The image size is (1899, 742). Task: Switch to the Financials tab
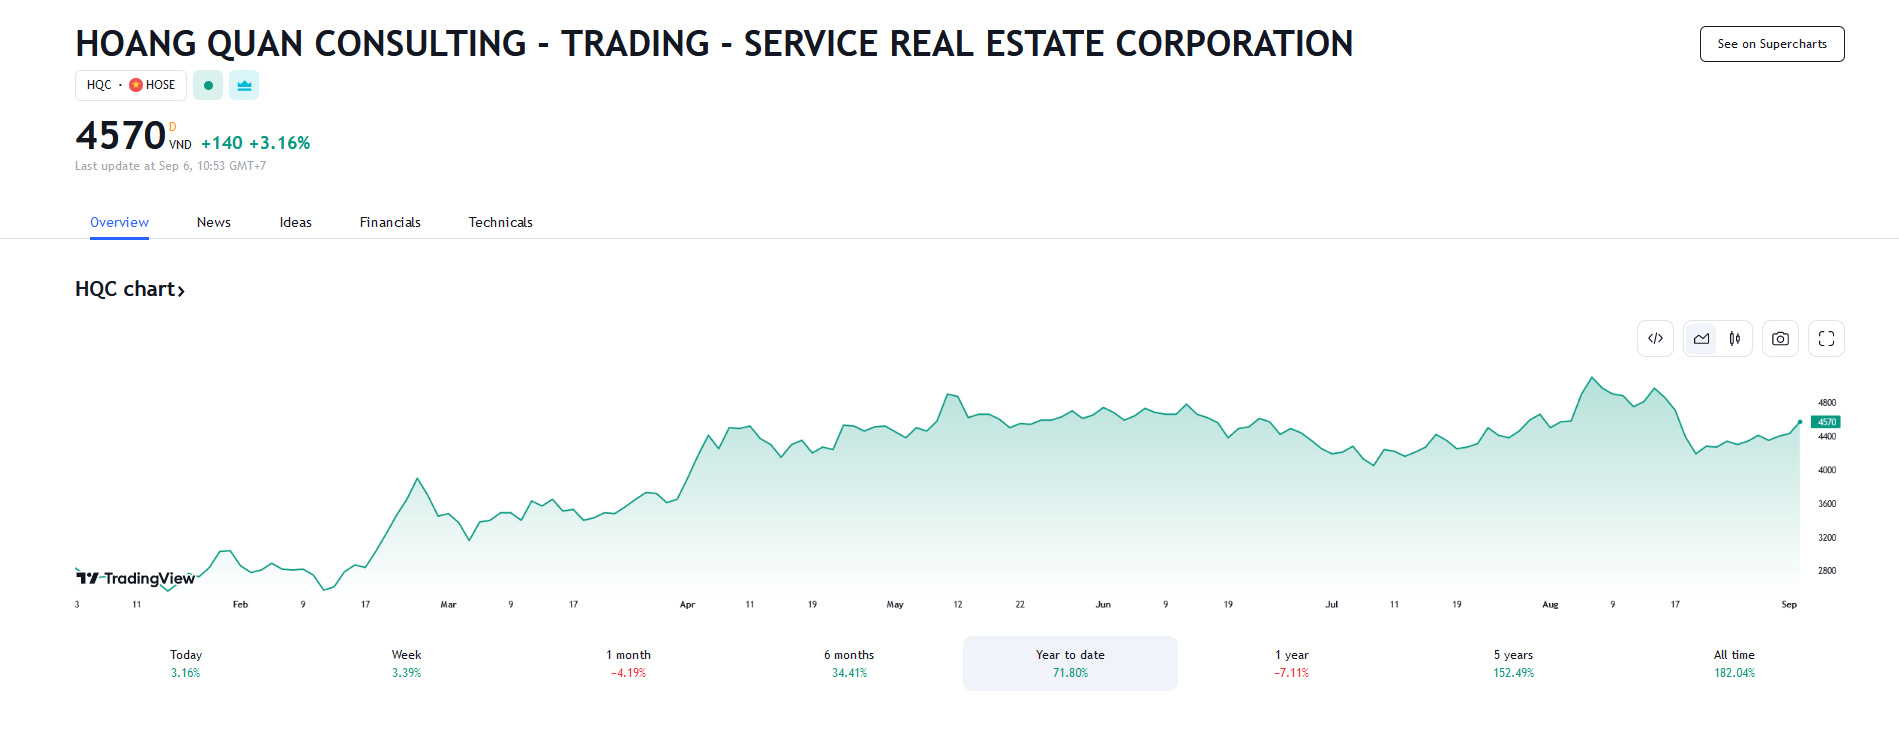tap(390, 222)
